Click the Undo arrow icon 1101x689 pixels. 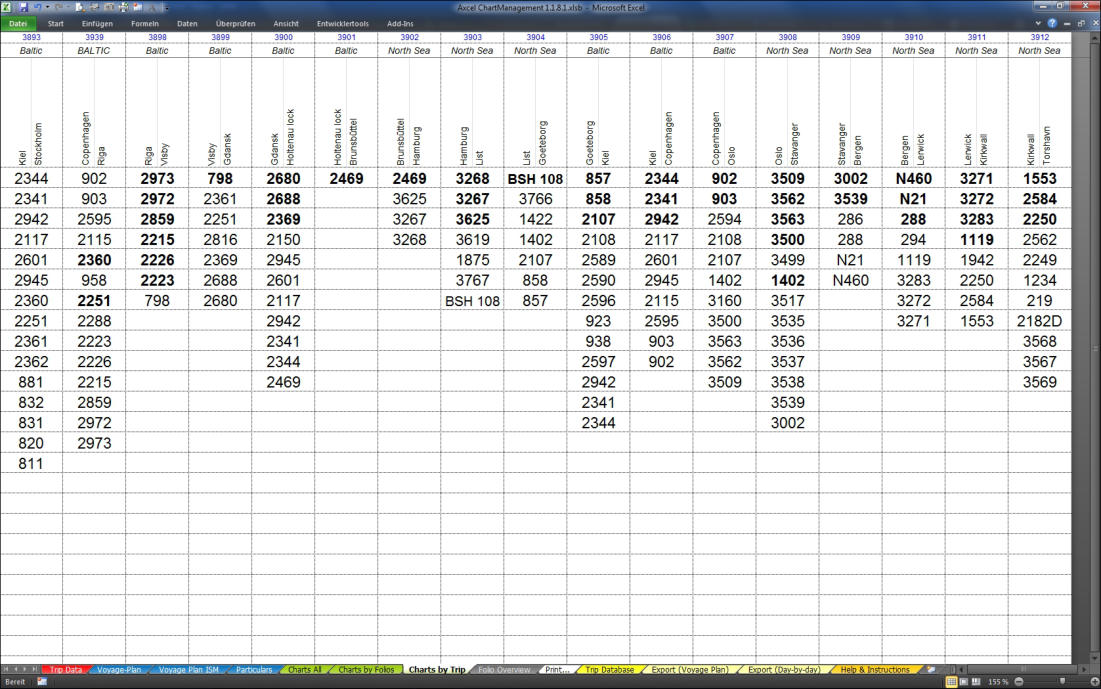37,7
